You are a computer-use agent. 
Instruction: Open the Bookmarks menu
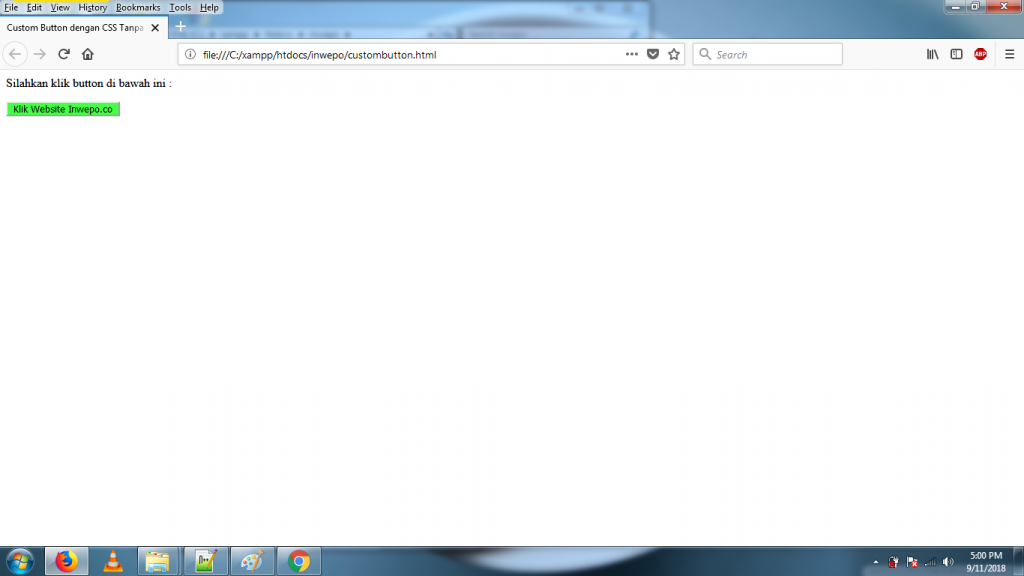138,8
